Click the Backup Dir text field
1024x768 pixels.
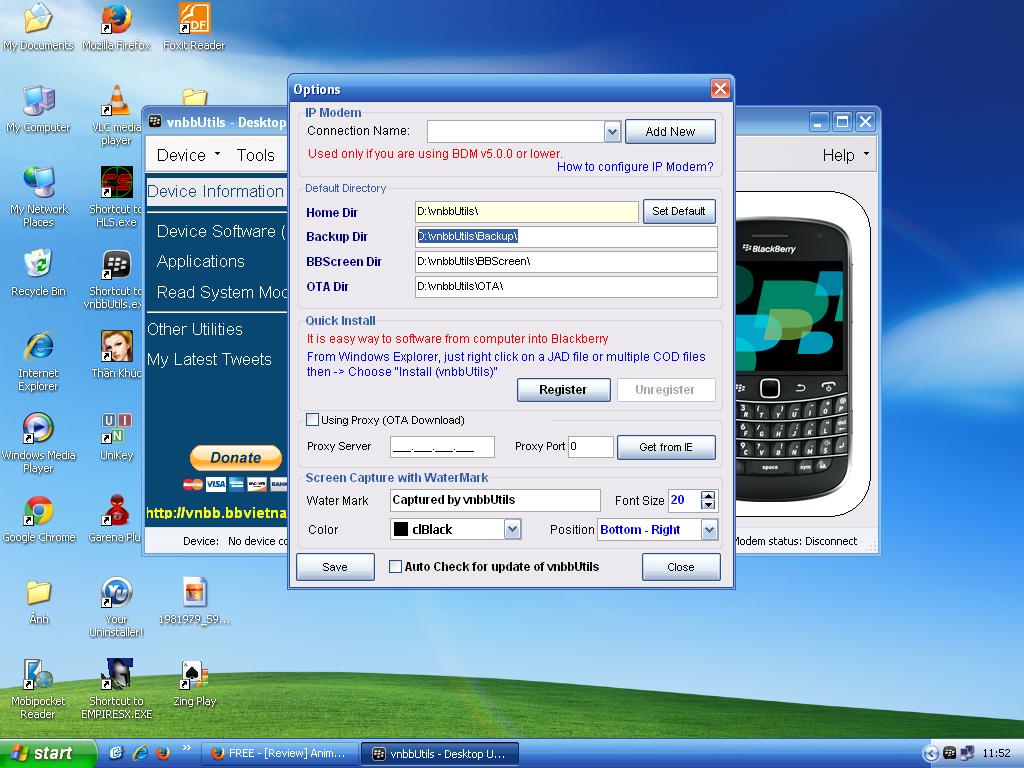coord(566,237)
